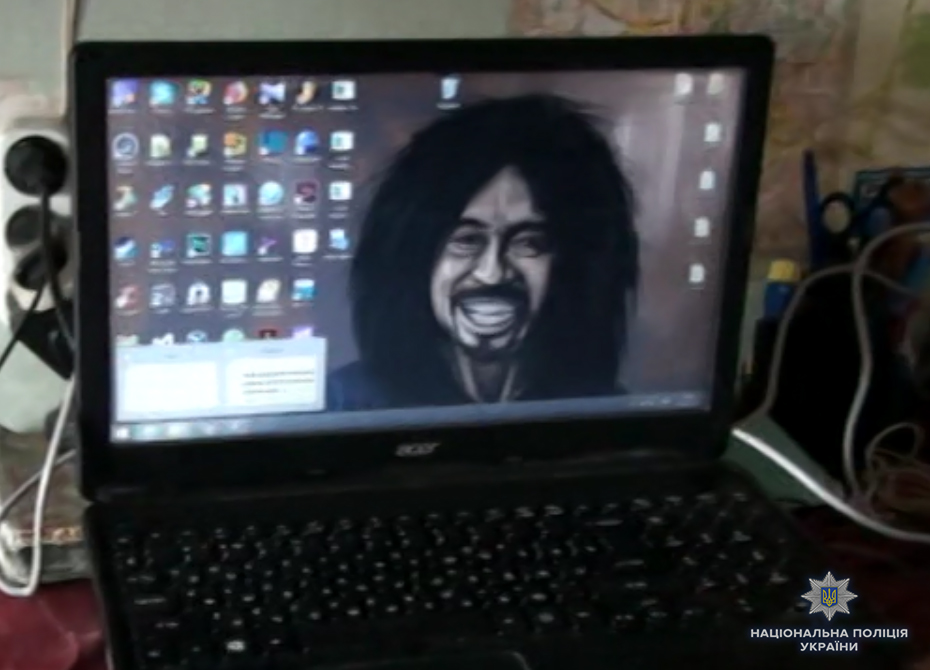Open the Recycle Bin desktop icon
The width and height of the screenshot is (930, 670).
450,92
